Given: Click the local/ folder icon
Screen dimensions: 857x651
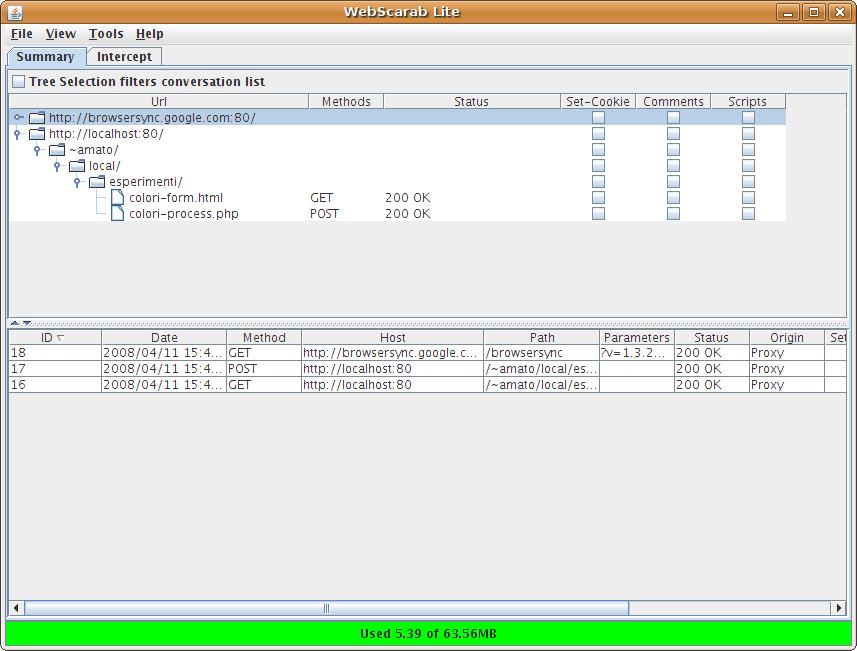Looking at the screenshot, I should click(77, 166).
